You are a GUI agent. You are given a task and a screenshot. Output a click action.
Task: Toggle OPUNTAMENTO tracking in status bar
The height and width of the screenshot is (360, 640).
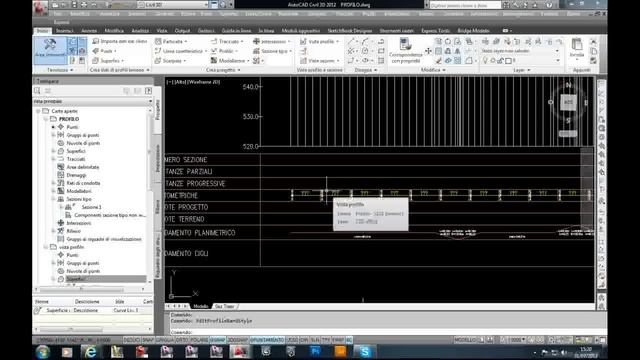coord(267,340)
